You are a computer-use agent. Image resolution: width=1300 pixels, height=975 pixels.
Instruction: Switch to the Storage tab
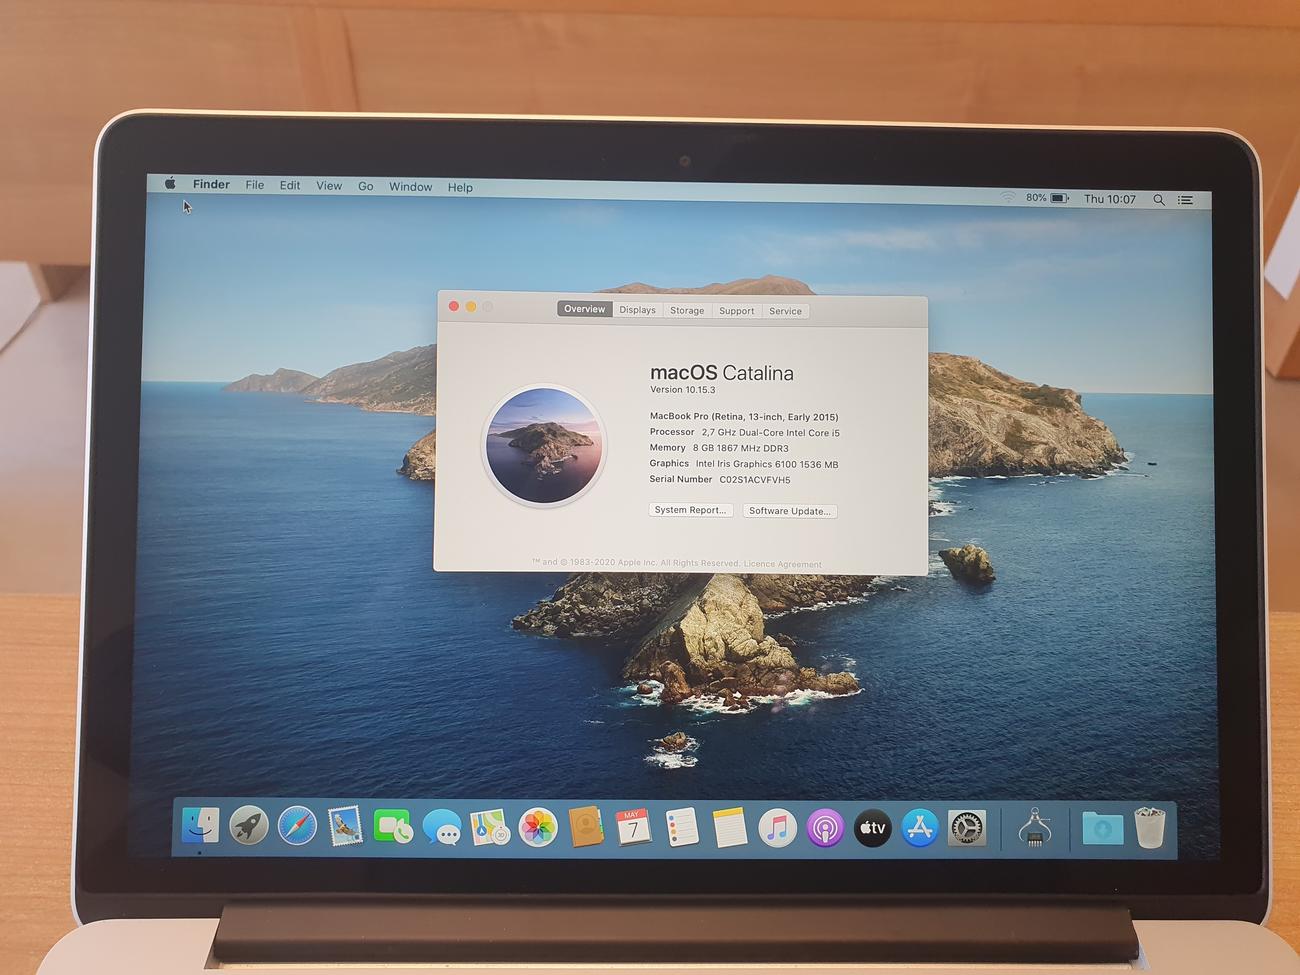[687, 310]
